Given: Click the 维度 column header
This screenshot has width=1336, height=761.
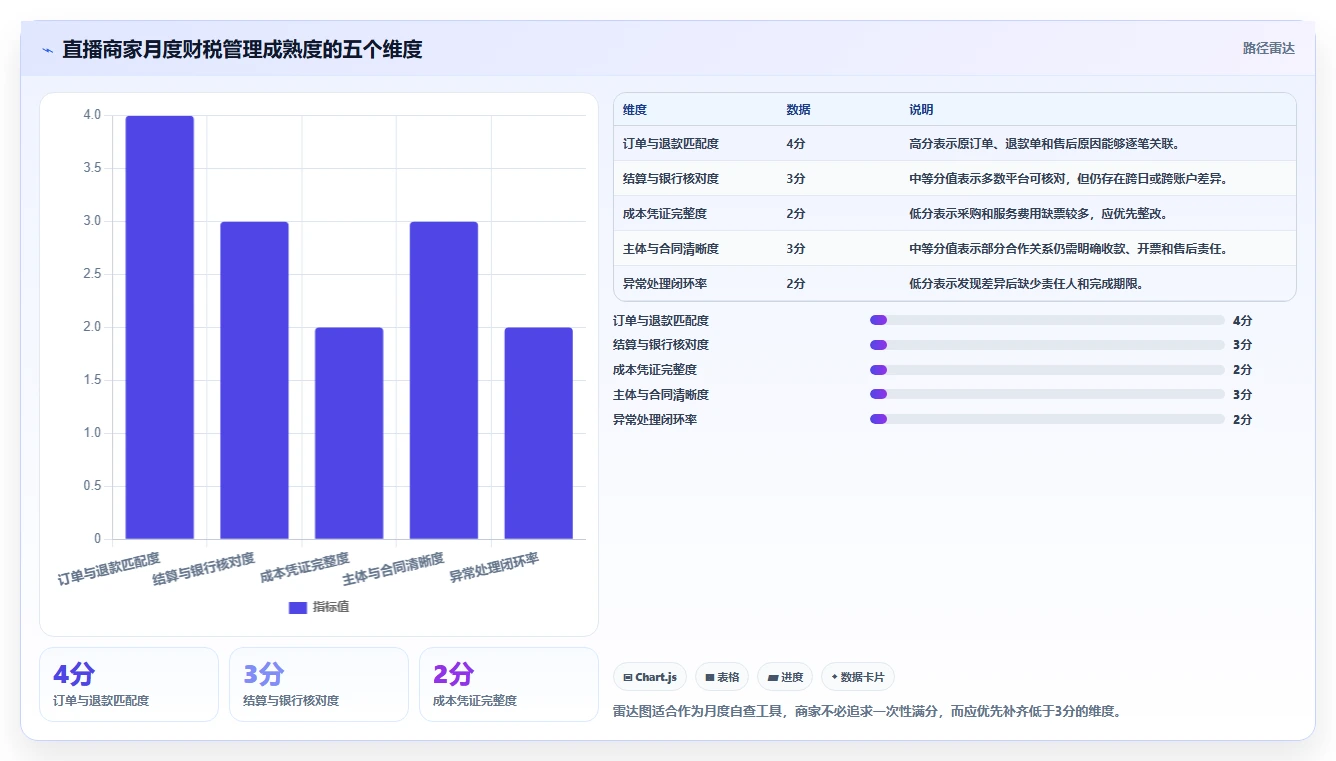Looking at the screenshot, I should (635, 110).
